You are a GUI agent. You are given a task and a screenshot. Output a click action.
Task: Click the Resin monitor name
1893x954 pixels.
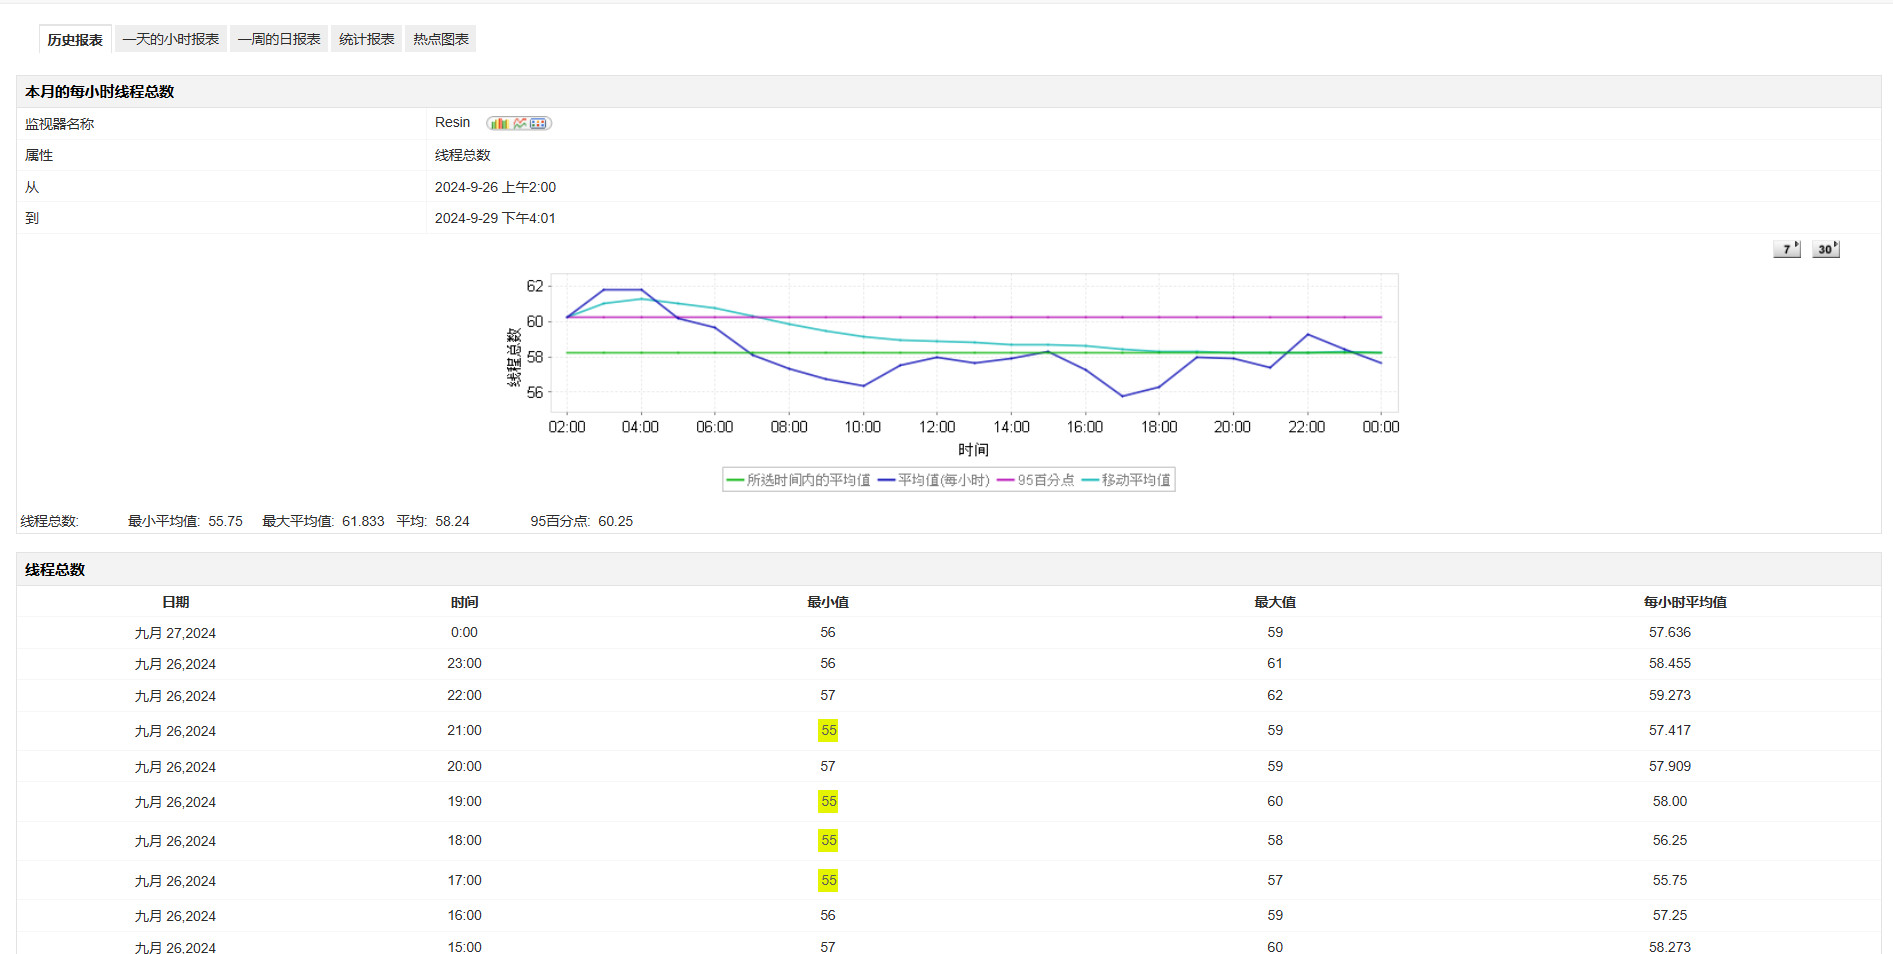click(452, 123)
